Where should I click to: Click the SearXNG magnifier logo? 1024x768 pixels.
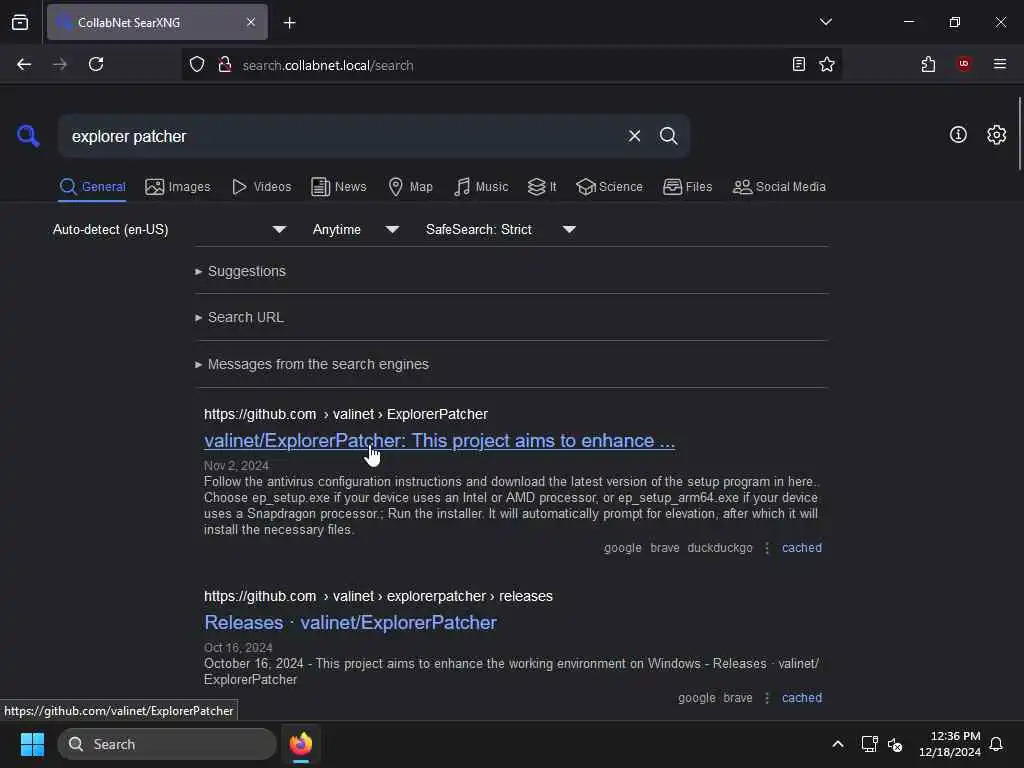28,136
